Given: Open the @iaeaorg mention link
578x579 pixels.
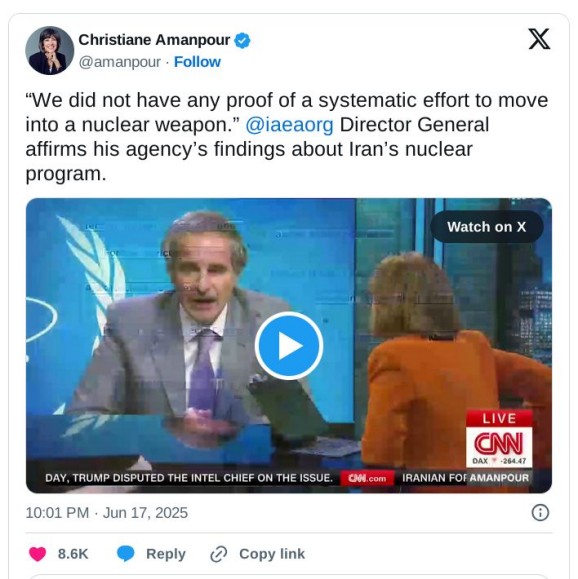Looking at the screenshot, I should 289,125.
